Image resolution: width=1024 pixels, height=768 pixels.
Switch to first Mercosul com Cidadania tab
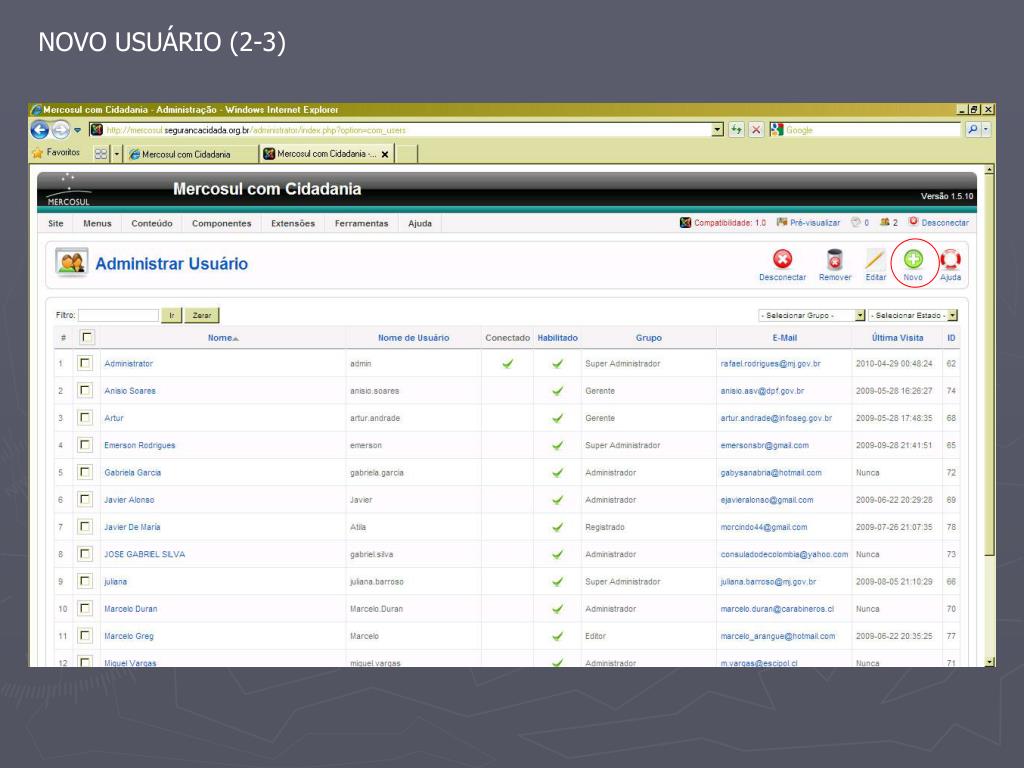pos(191,154)
